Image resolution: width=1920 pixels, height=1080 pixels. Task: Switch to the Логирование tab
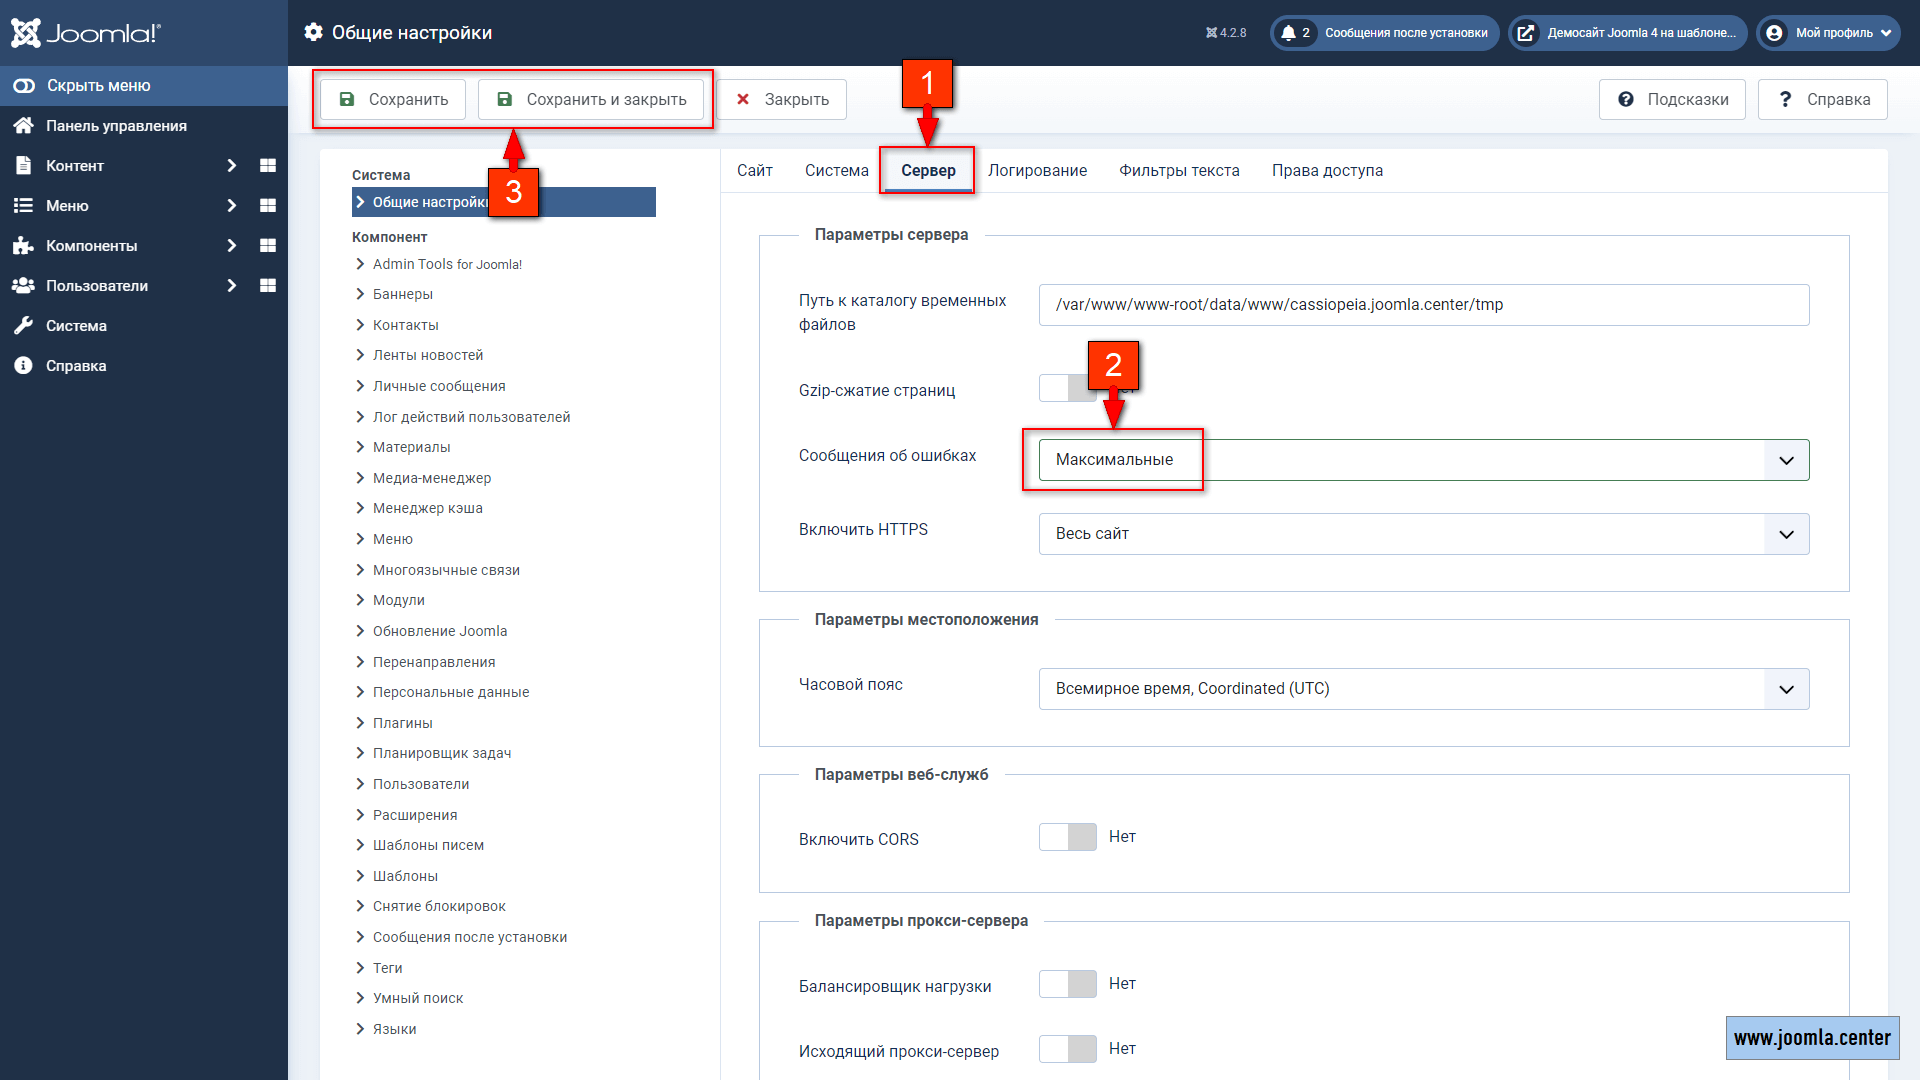click(x=1037, y=170)
